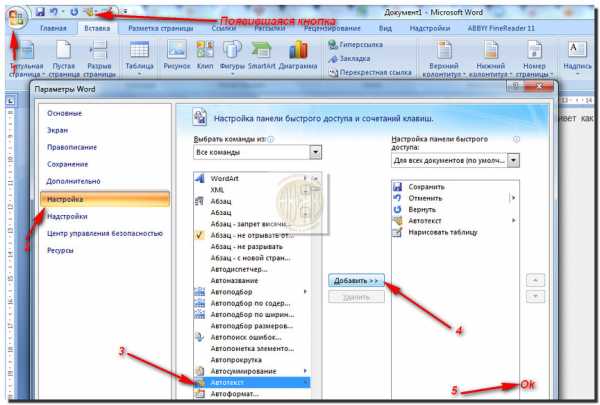Select Автоподбор размеров... command

point(252,326)
